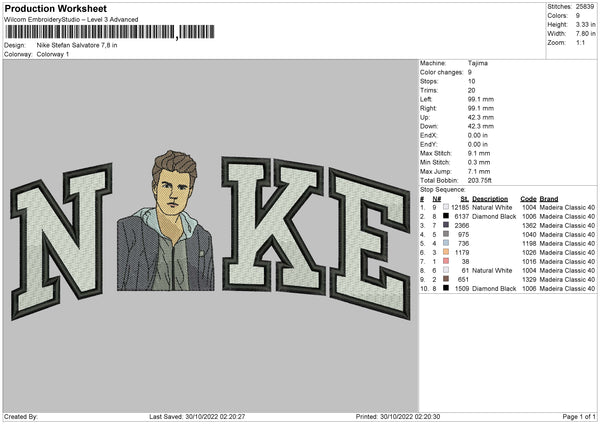This screenshot has height=424, width=600.
Task: Pick the orange swatch for code 1026
Action: point(446,252)
